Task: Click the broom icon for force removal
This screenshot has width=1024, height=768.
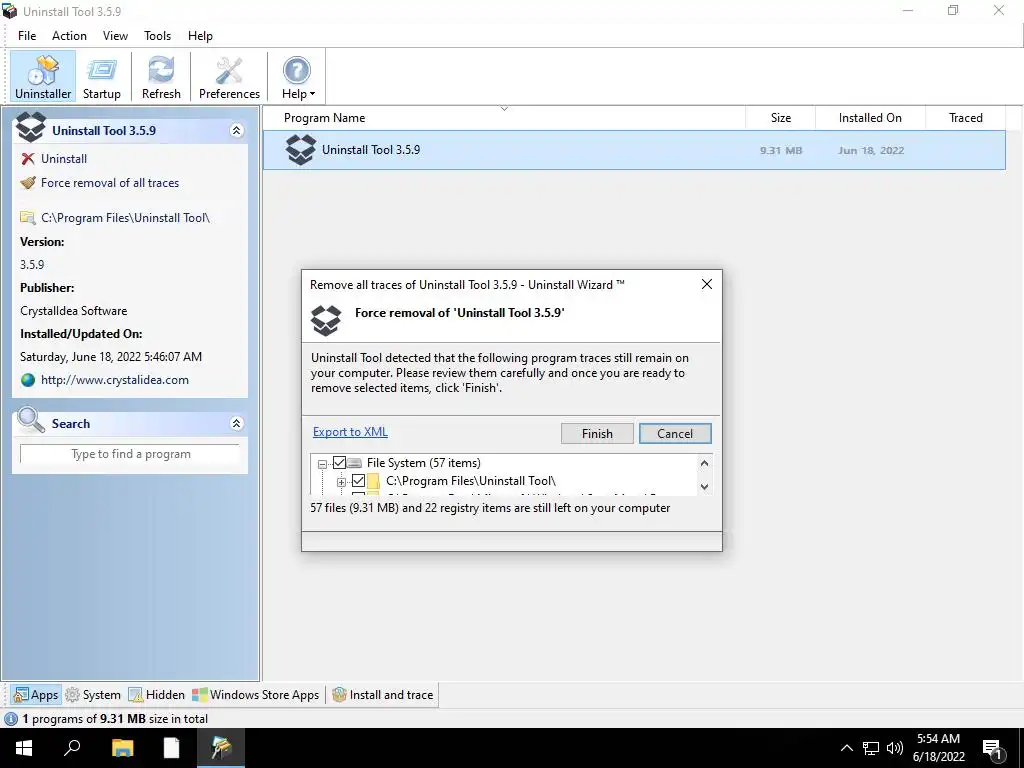Action: 27,183
